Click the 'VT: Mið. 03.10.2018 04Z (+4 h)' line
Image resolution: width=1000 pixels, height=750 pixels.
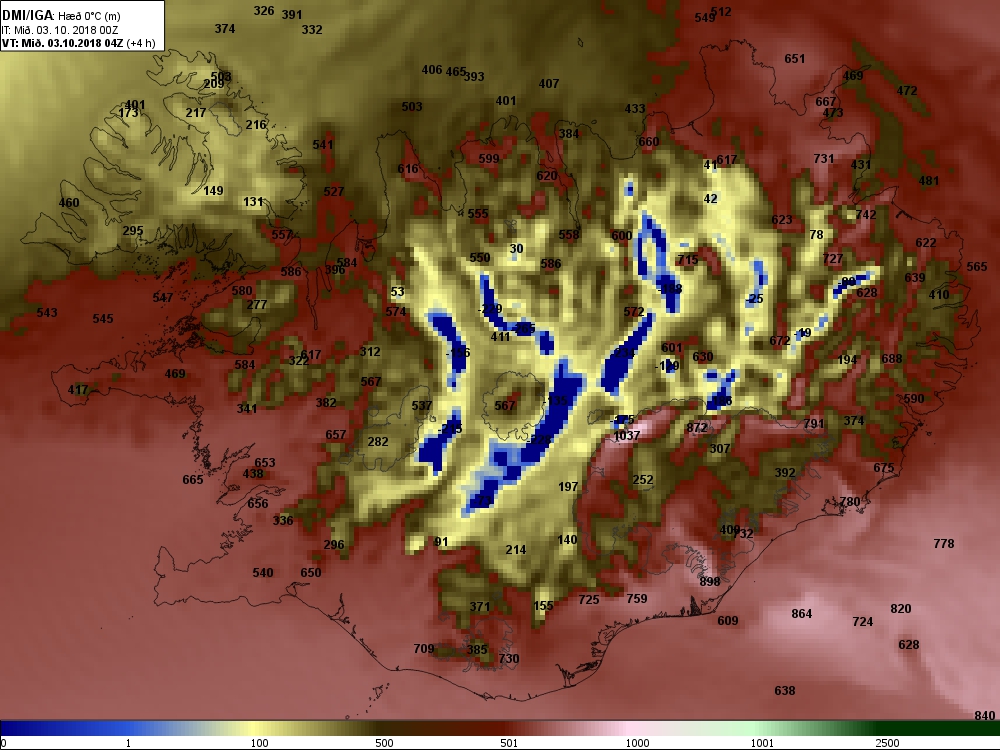[x=78, y=43]
